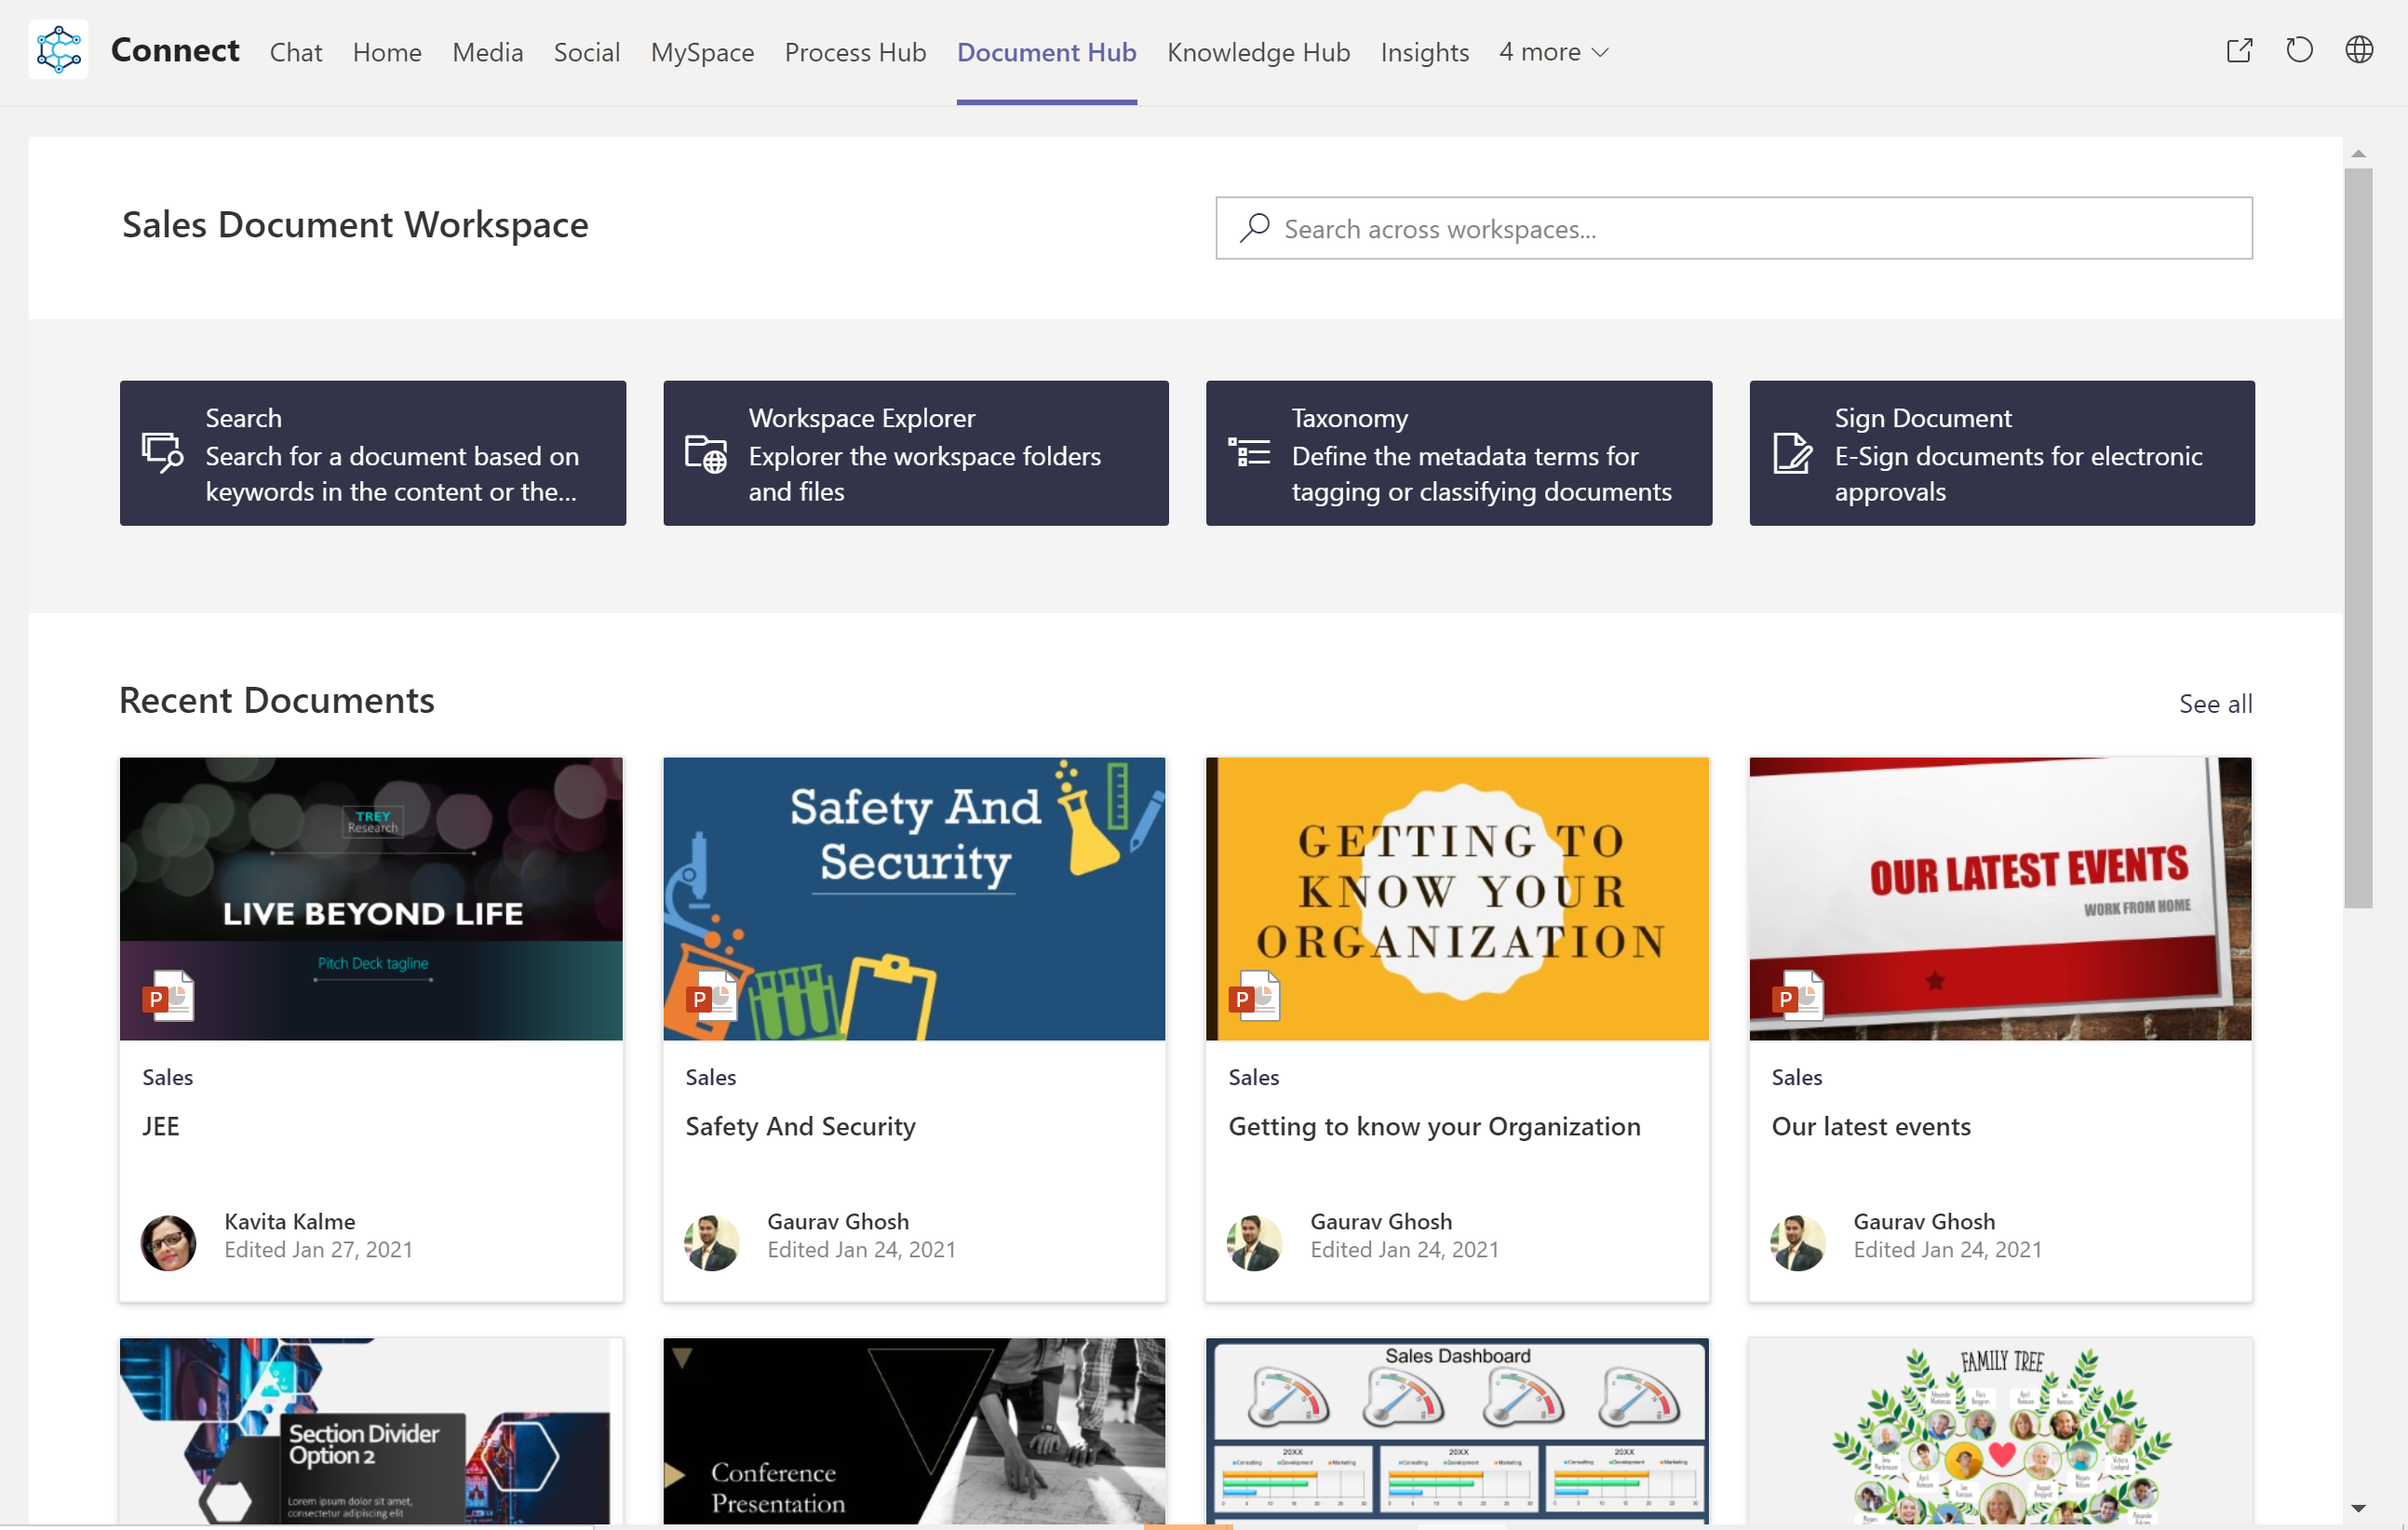Go to the Insights tab
The width and height of the screenshot is (2408, 1530).
(x=1424, y=52)
